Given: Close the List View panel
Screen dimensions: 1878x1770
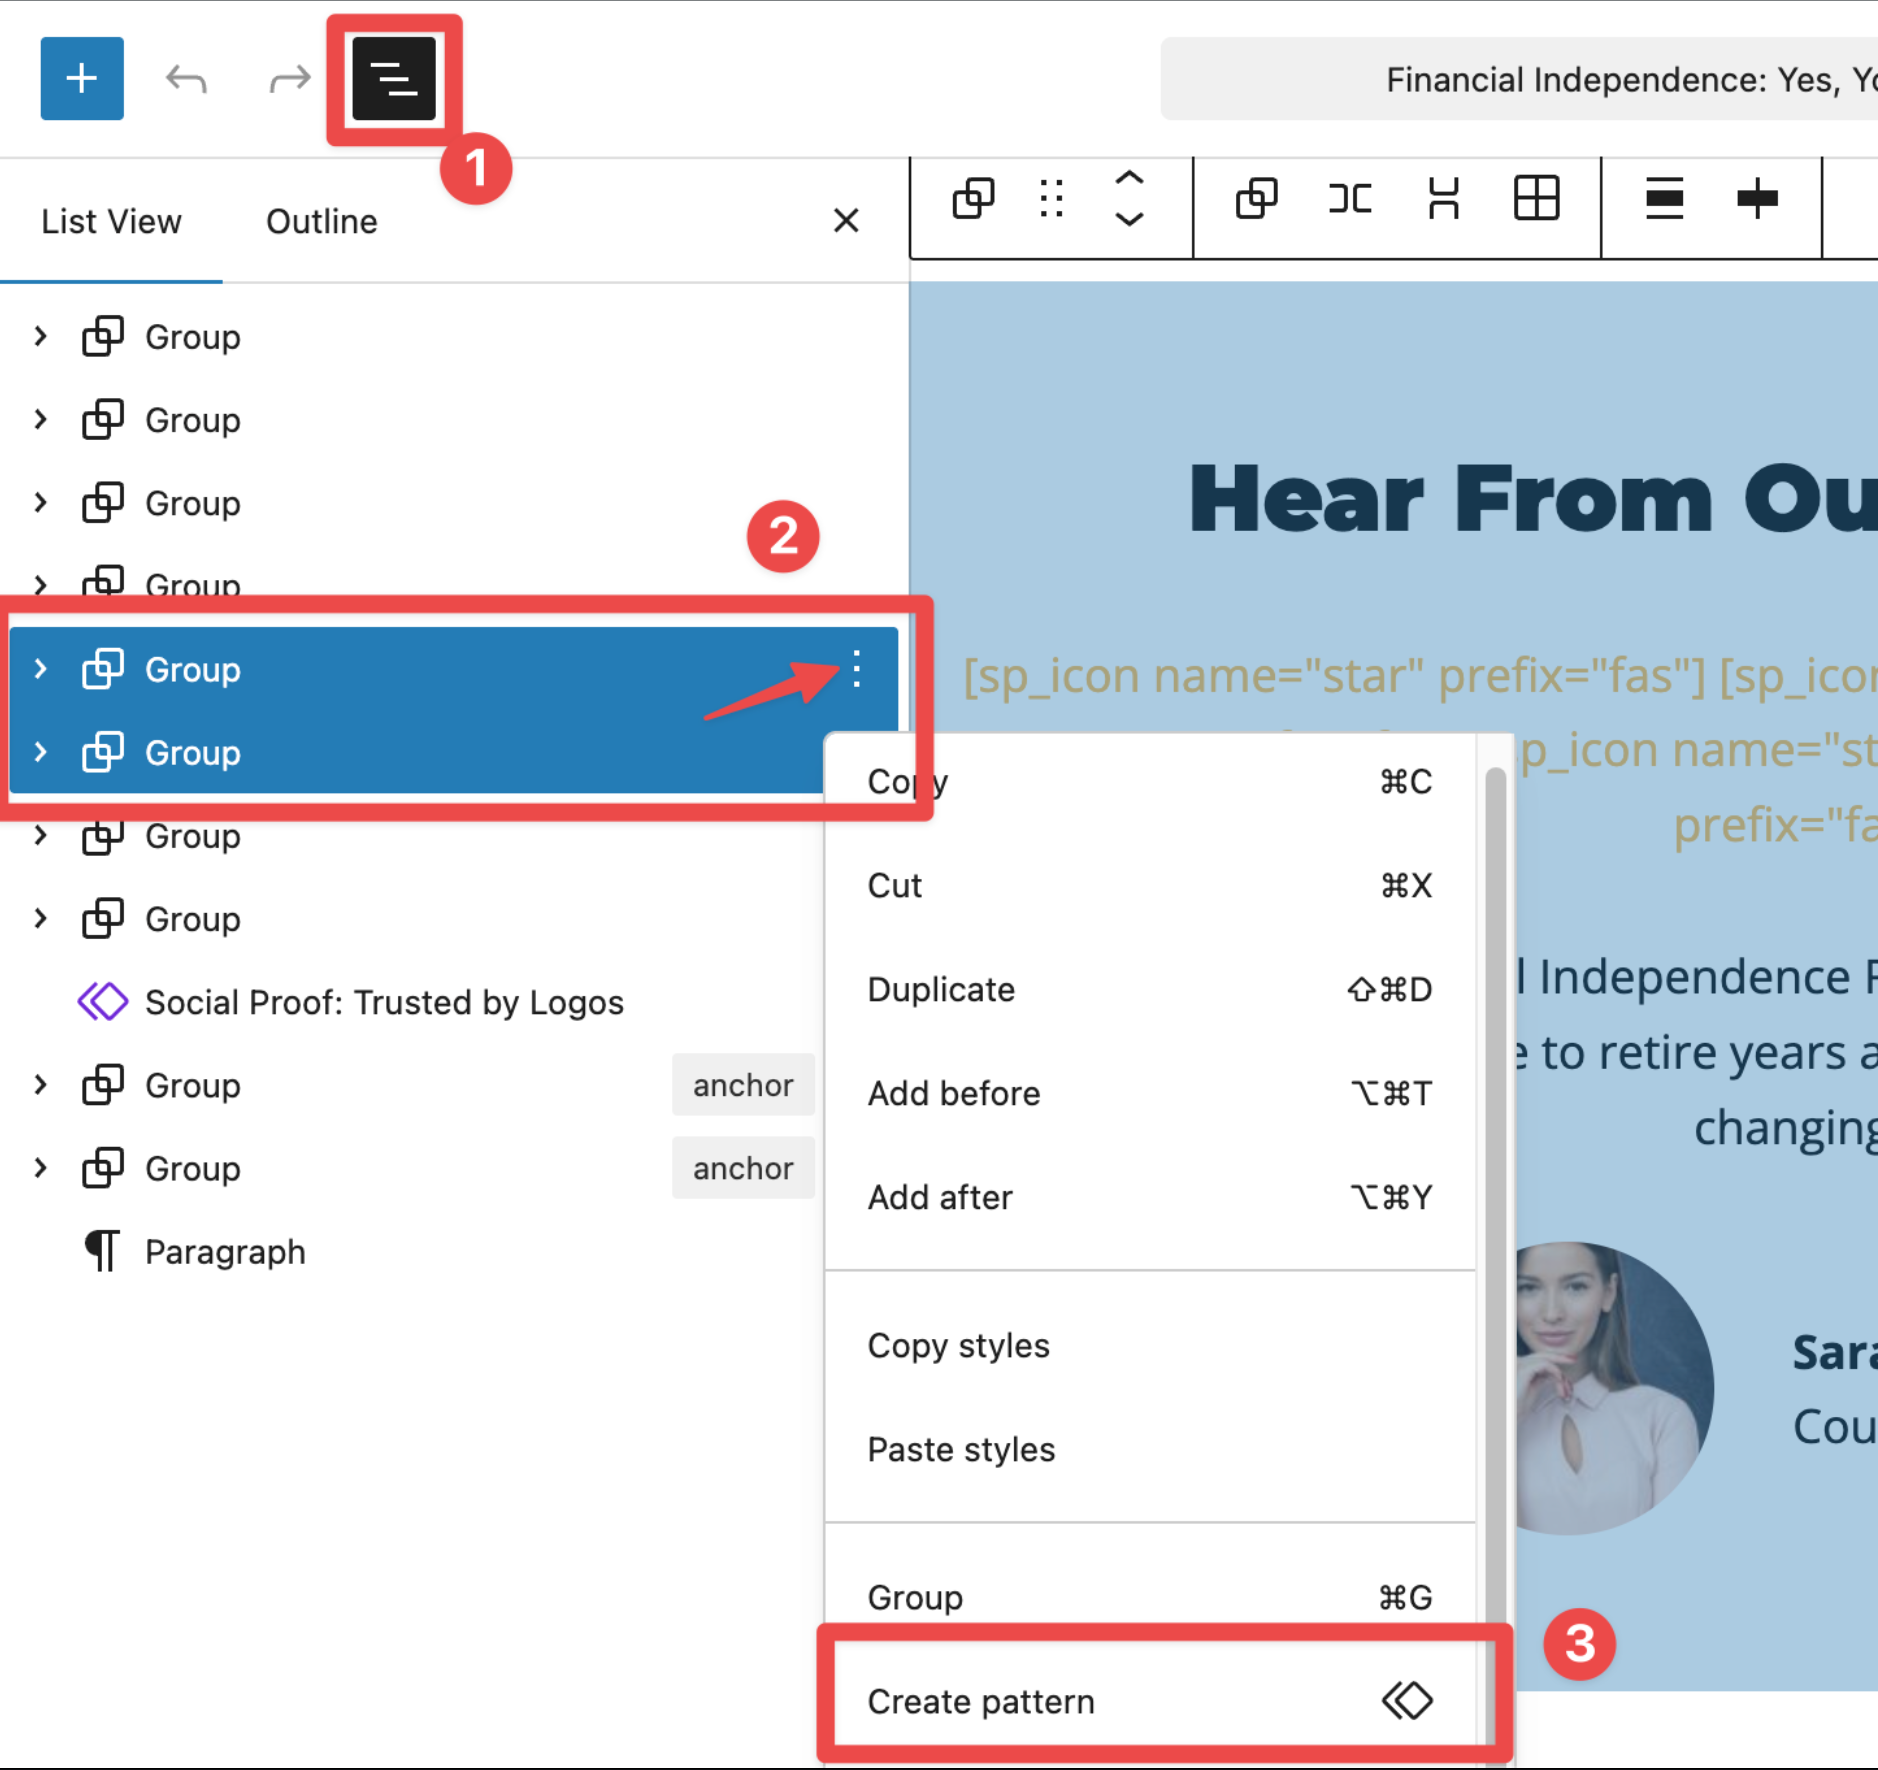Looking at the screenshot, I should coord(846,221).
